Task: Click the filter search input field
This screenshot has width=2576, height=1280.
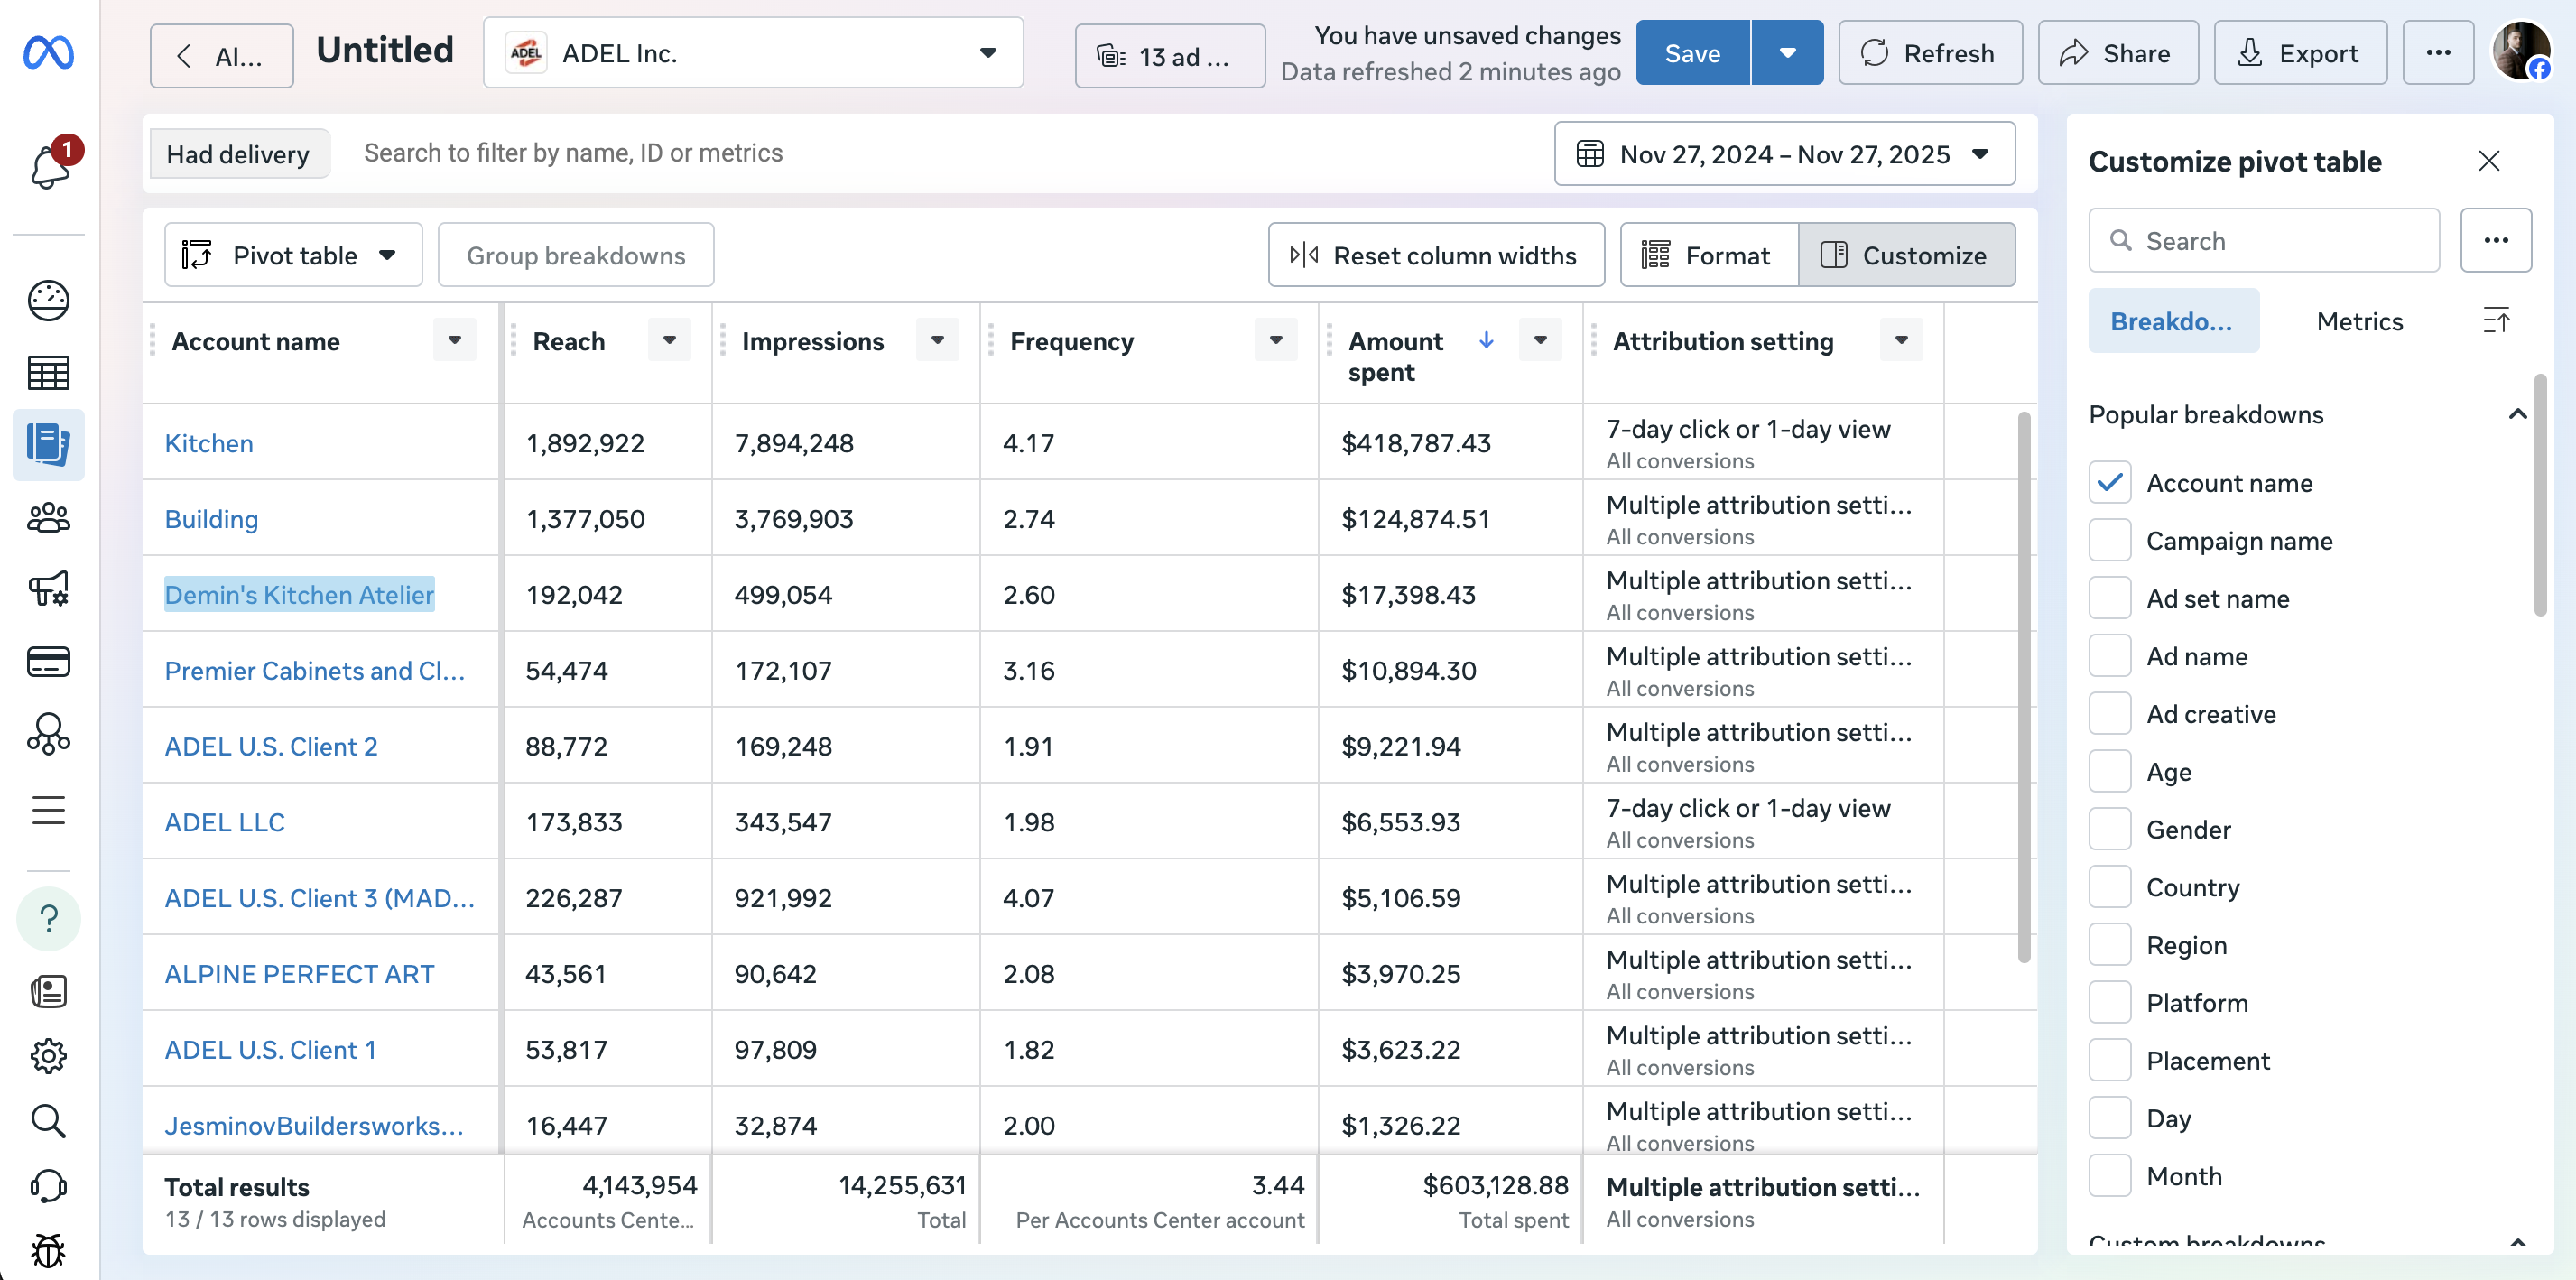Action: pyautogui.click(x=940, y=153)
